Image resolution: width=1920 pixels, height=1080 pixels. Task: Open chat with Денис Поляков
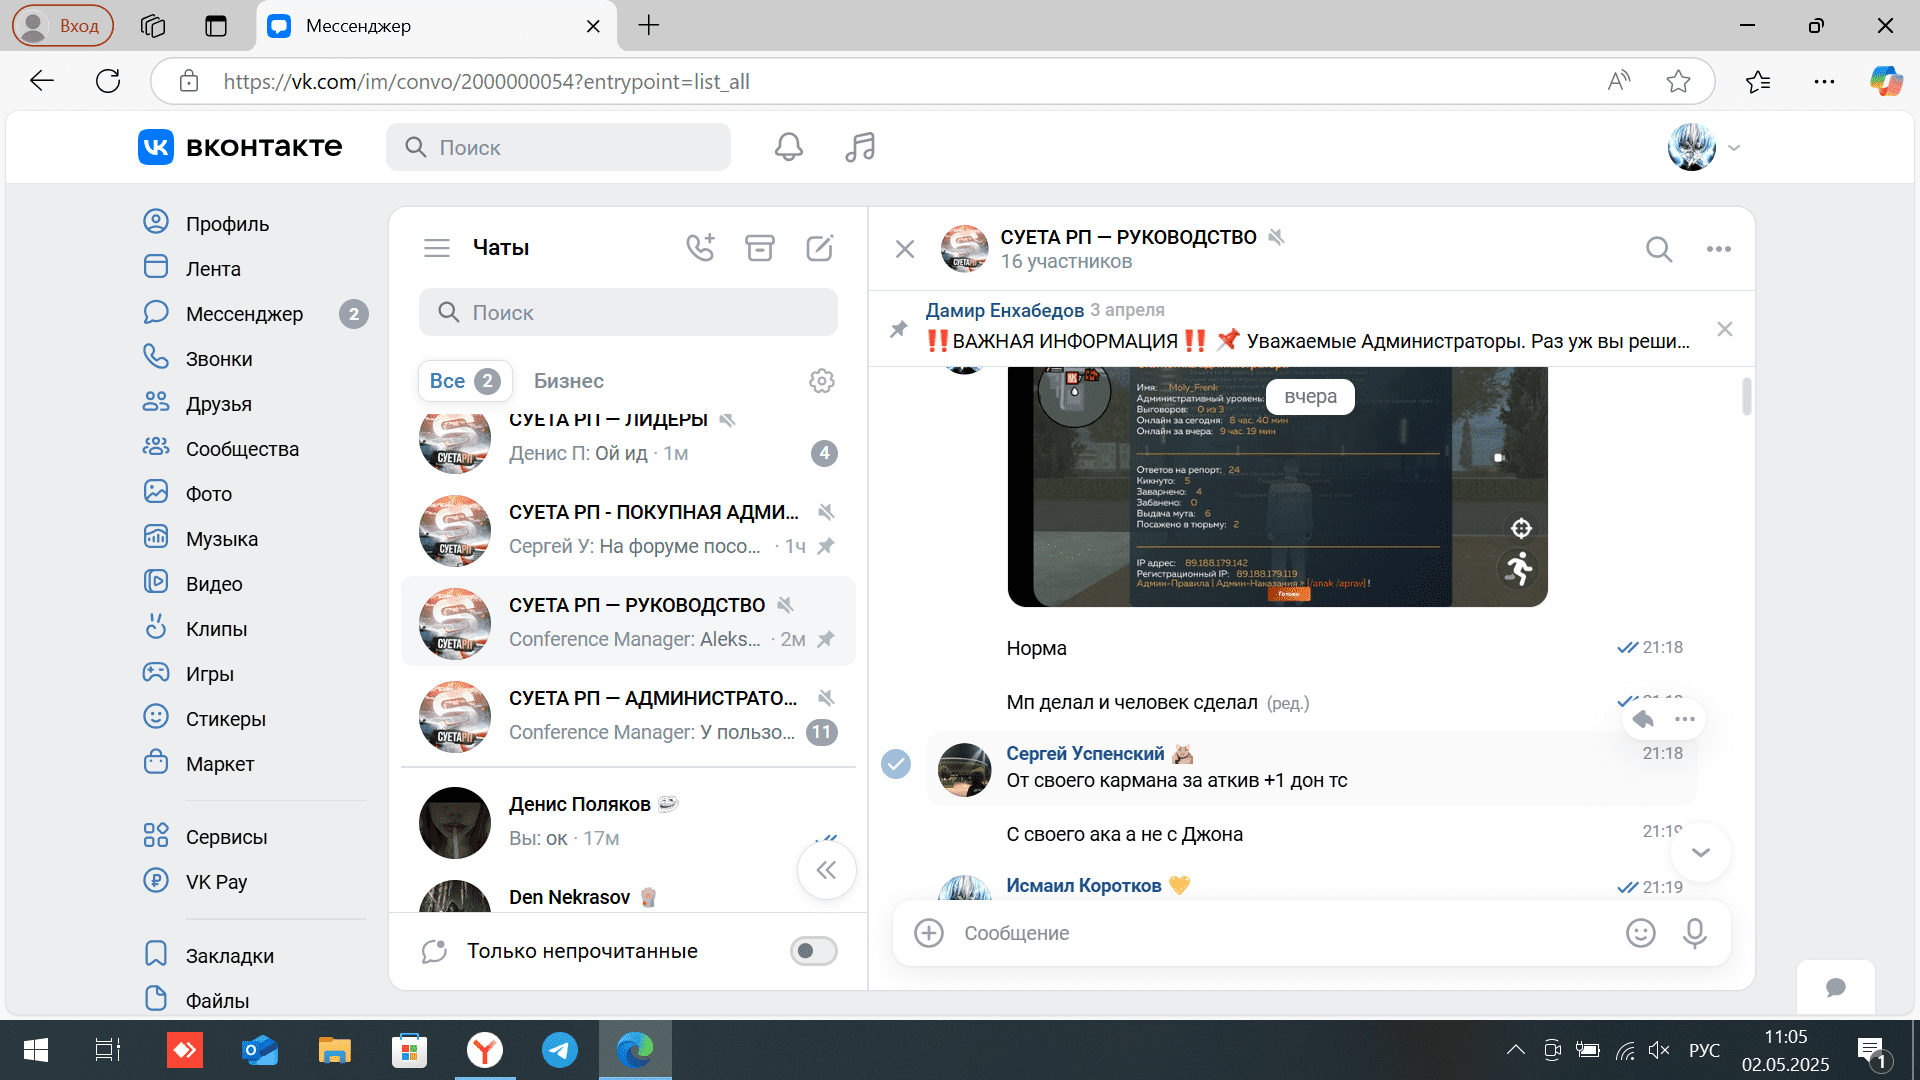(628, 821)
